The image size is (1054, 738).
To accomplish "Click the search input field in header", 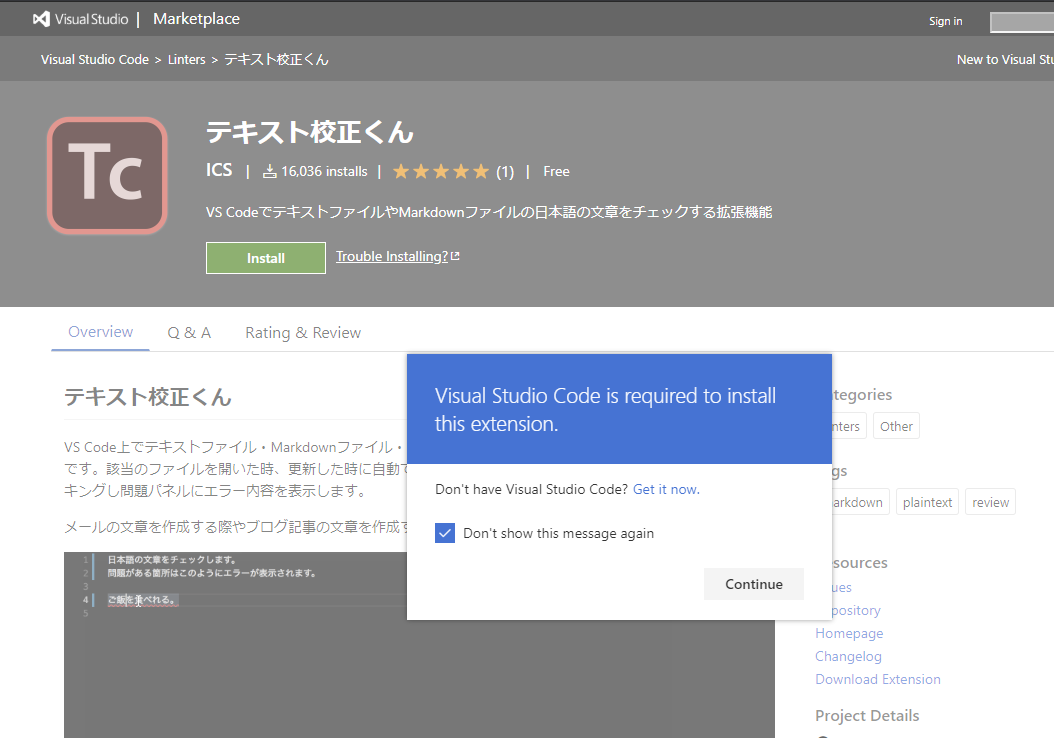I will coord(1022,22).
